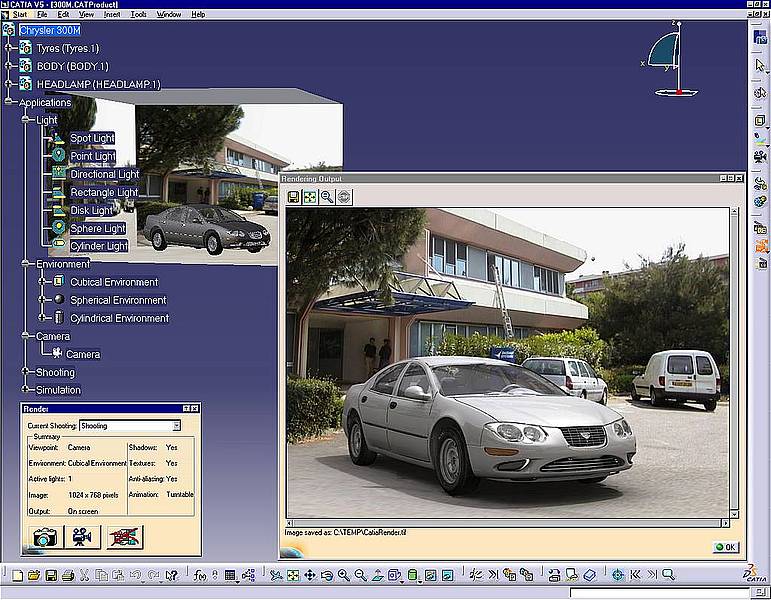Click the render video camera button
This screenshot has width=771, height=600.
click(x=83, y=537)
